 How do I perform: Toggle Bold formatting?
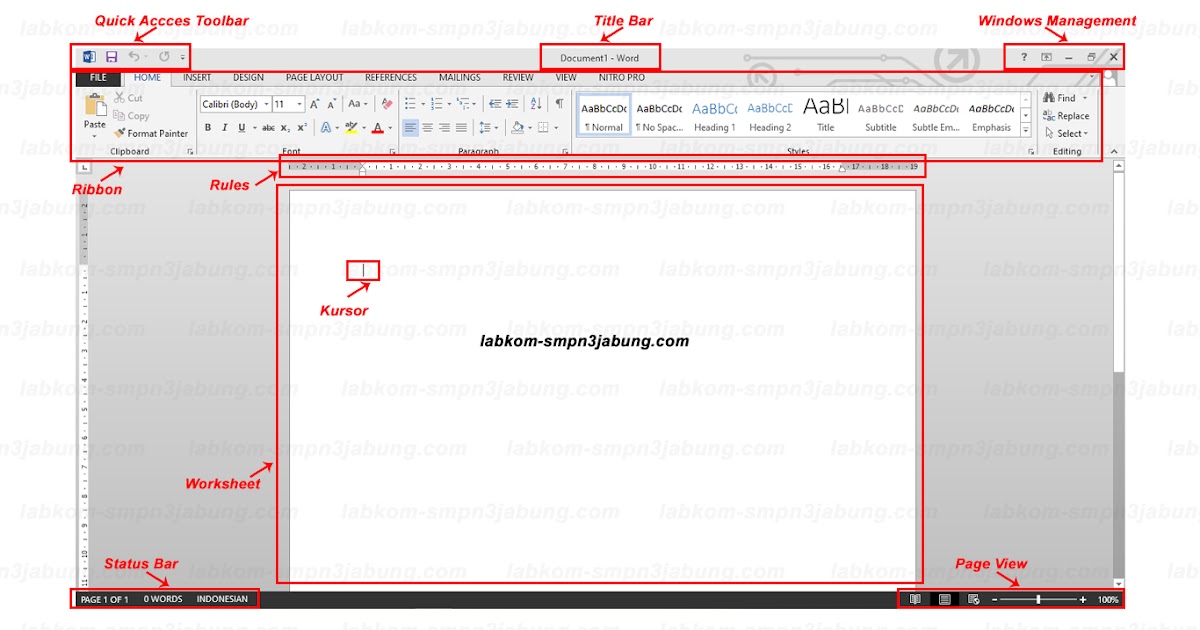pos(208,127)
